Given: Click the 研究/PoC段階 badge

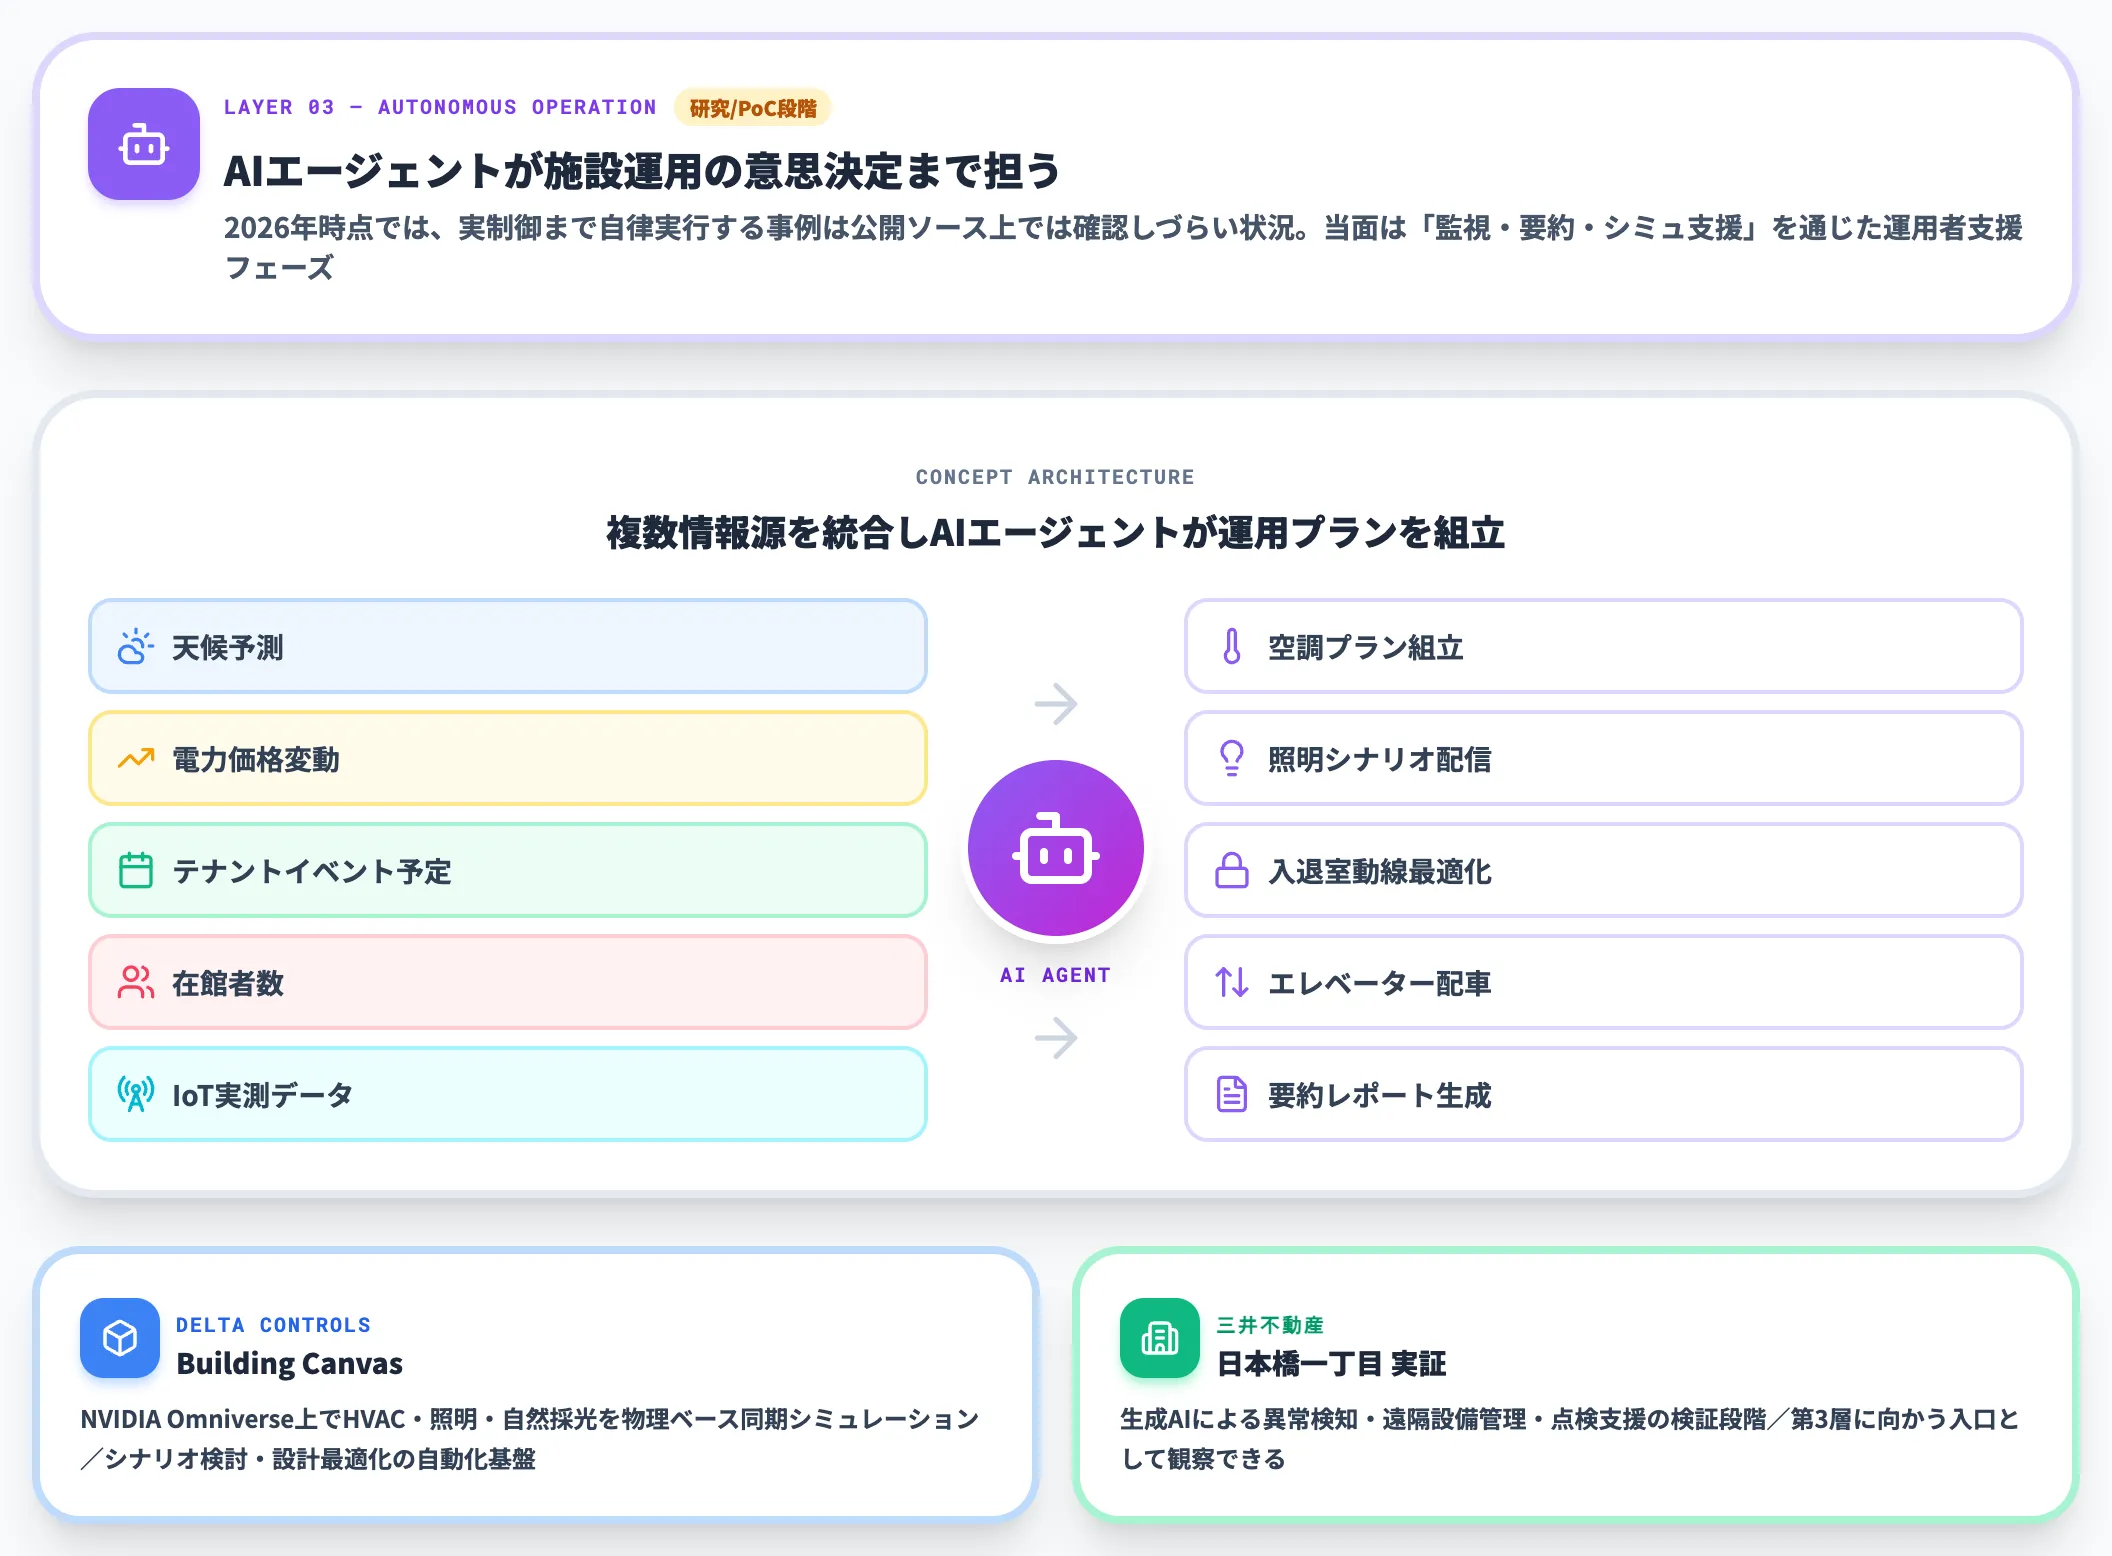Looking at the screenshot, I should click(x=753, y=107).
